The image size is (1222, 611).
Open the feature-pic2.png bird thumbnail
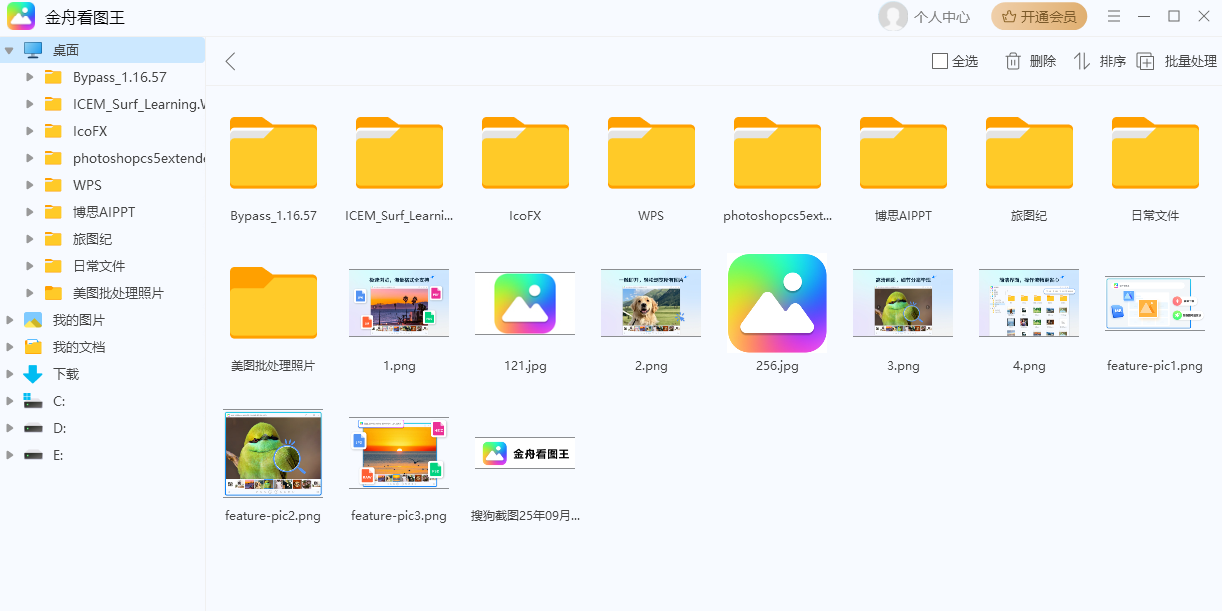pos(273,453)
